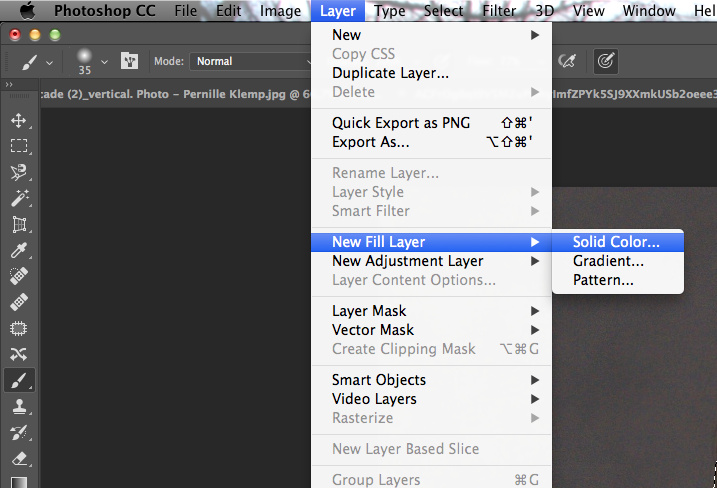Select the Eraser tool
This screenshot has height=488, width=717.
click(x=18, y=459)
